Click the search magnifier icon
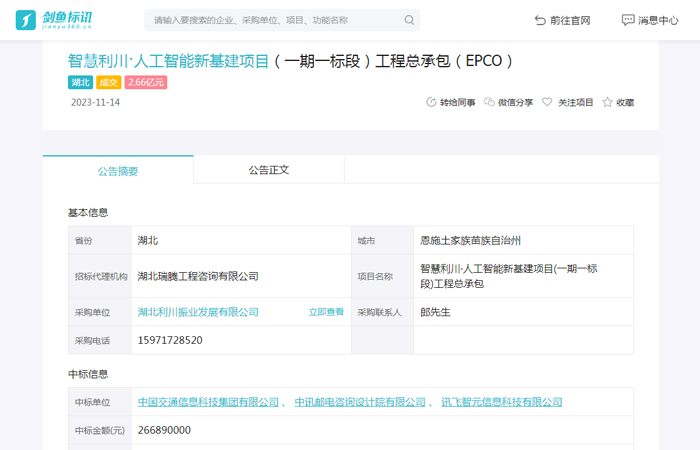This screenshot has width=700, height=450. coord(409,20)
